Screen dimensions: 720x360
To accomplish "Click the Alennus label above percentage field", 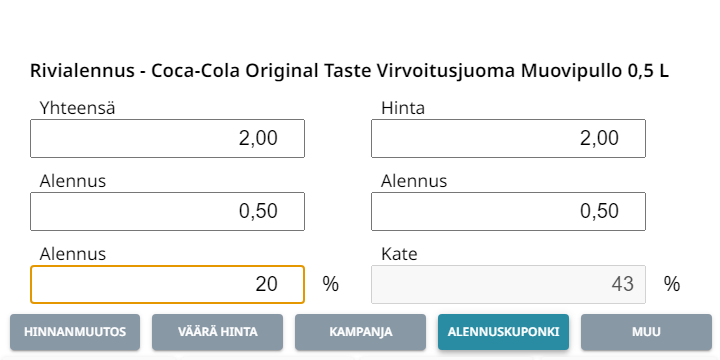I will (73, 254).
